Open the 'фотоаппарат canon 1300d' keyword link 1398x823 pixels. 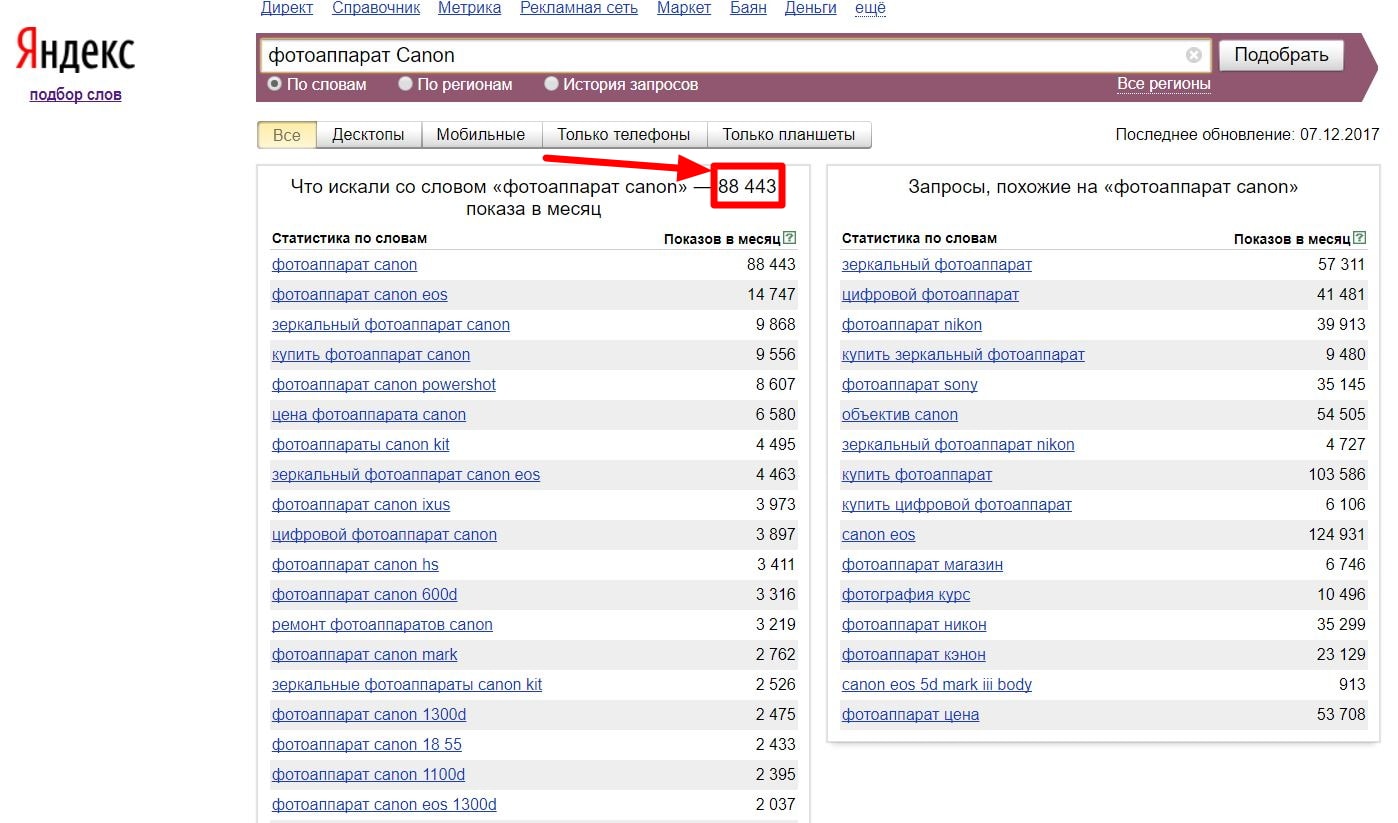point(369,715)
